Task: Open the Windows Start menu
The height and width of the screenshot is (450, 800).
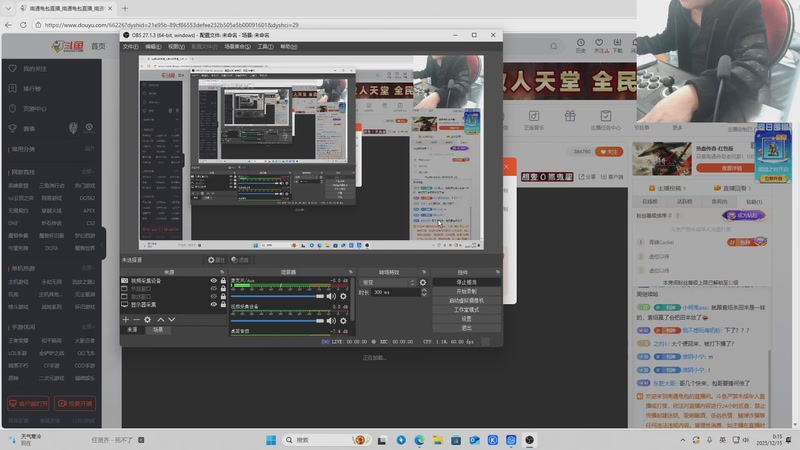Action: 271,440
